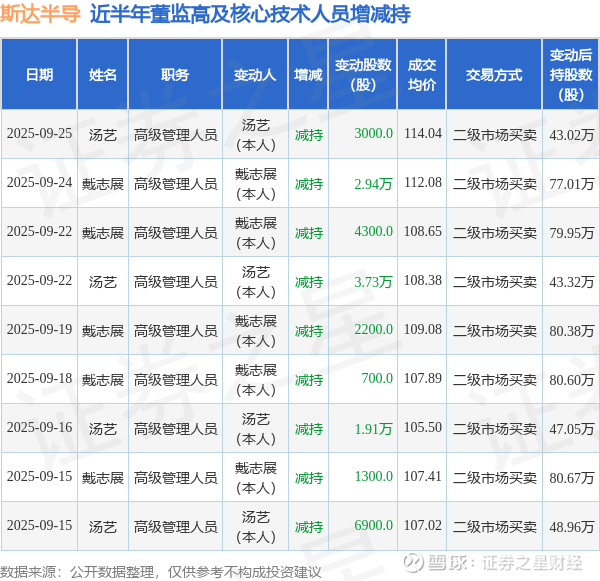600x581 pixels.
Task: Select the 变动后持股数(股) column header
Action: point(571,75)
